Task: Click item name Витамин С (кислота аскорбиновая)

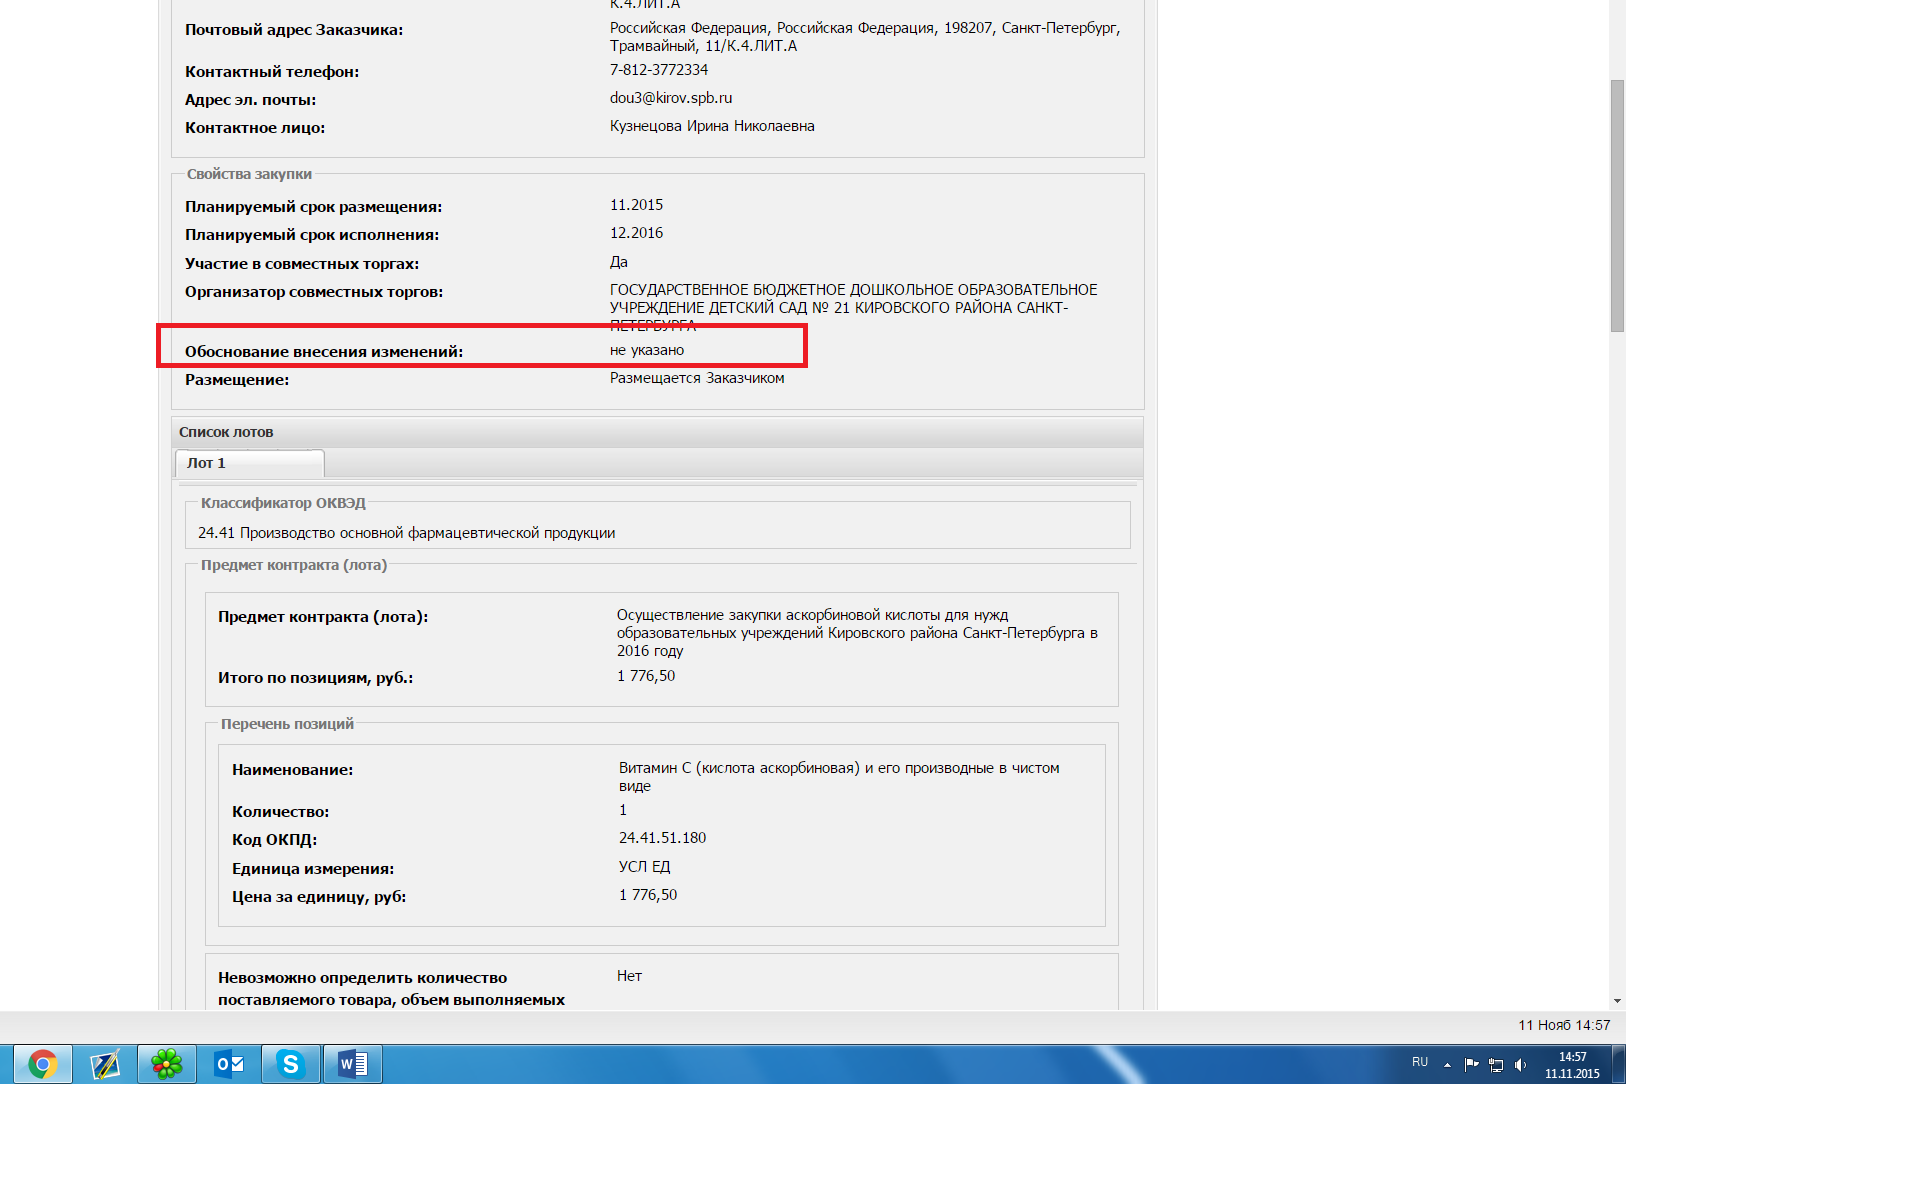Action: click(x=839, y=777)
